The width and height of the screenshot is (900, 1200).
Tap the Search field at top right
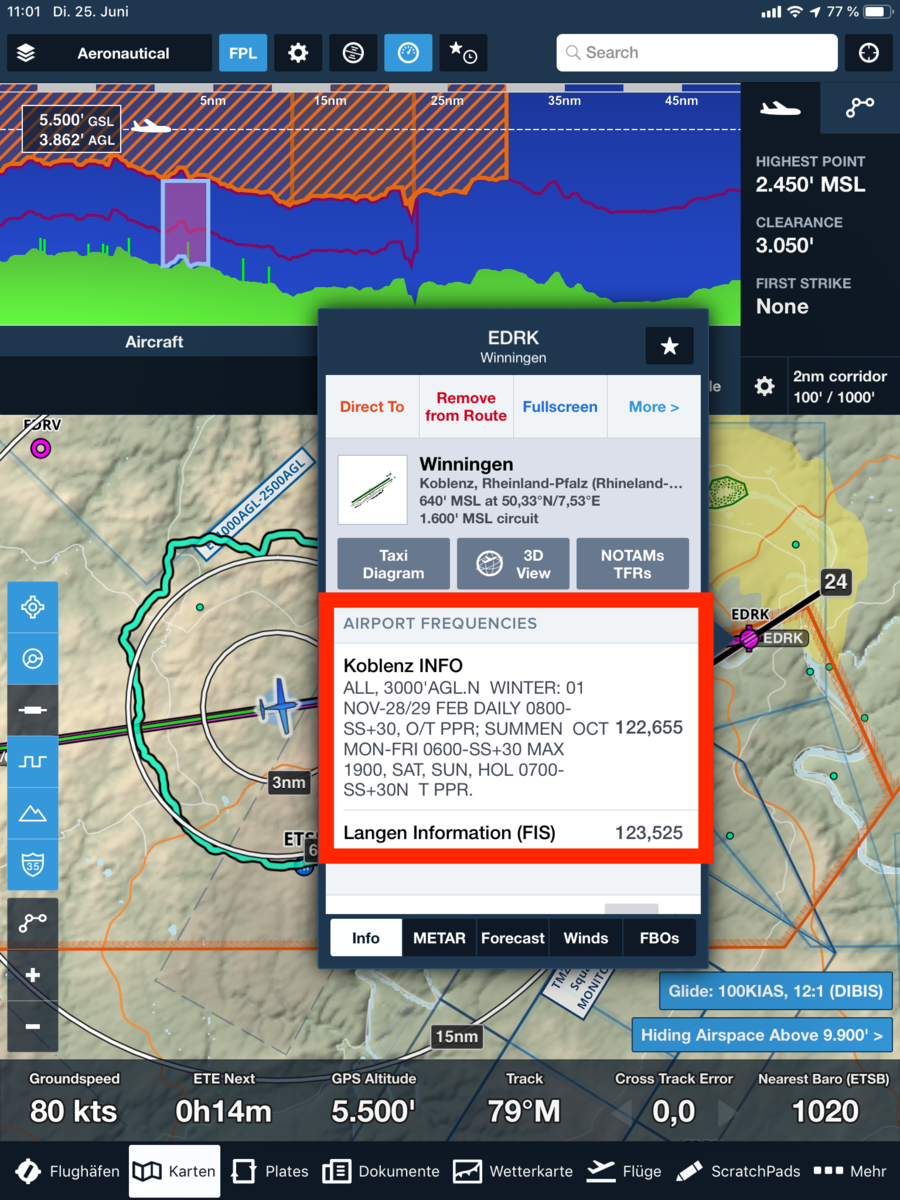[696, 52]
